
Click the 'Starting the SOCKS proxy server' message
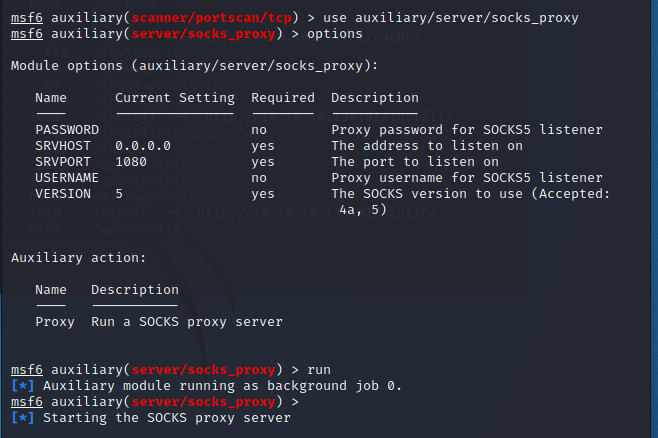pyautogui.click(x=166, y=418)
